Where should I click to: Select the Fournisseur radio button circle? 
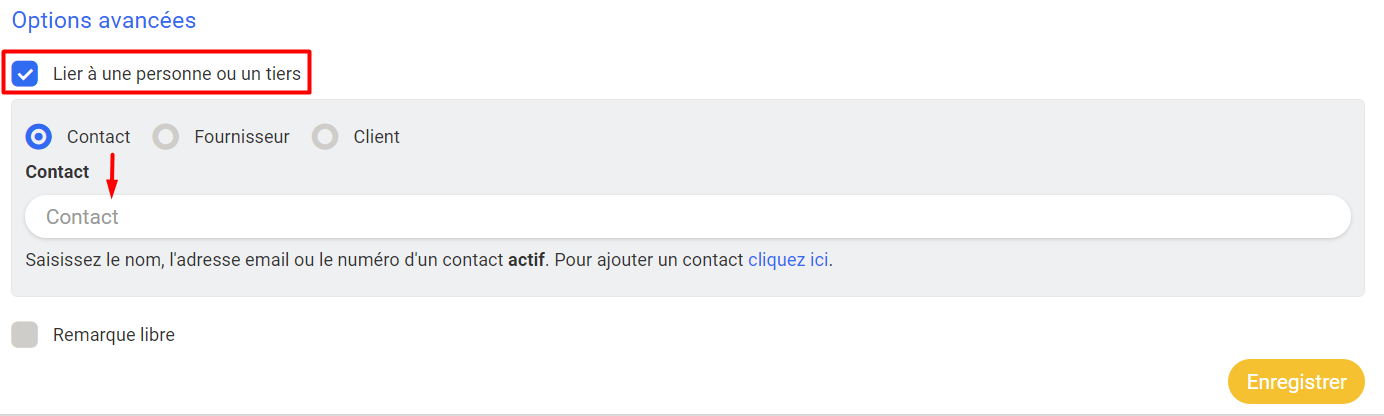pos(165,137)
